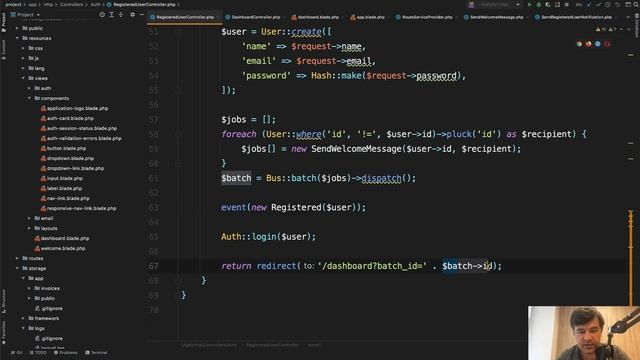Open responsive-nav-link.blade.php in the tree
The height and width of the screenshot is (360, 640).
[x=78, y=208]
